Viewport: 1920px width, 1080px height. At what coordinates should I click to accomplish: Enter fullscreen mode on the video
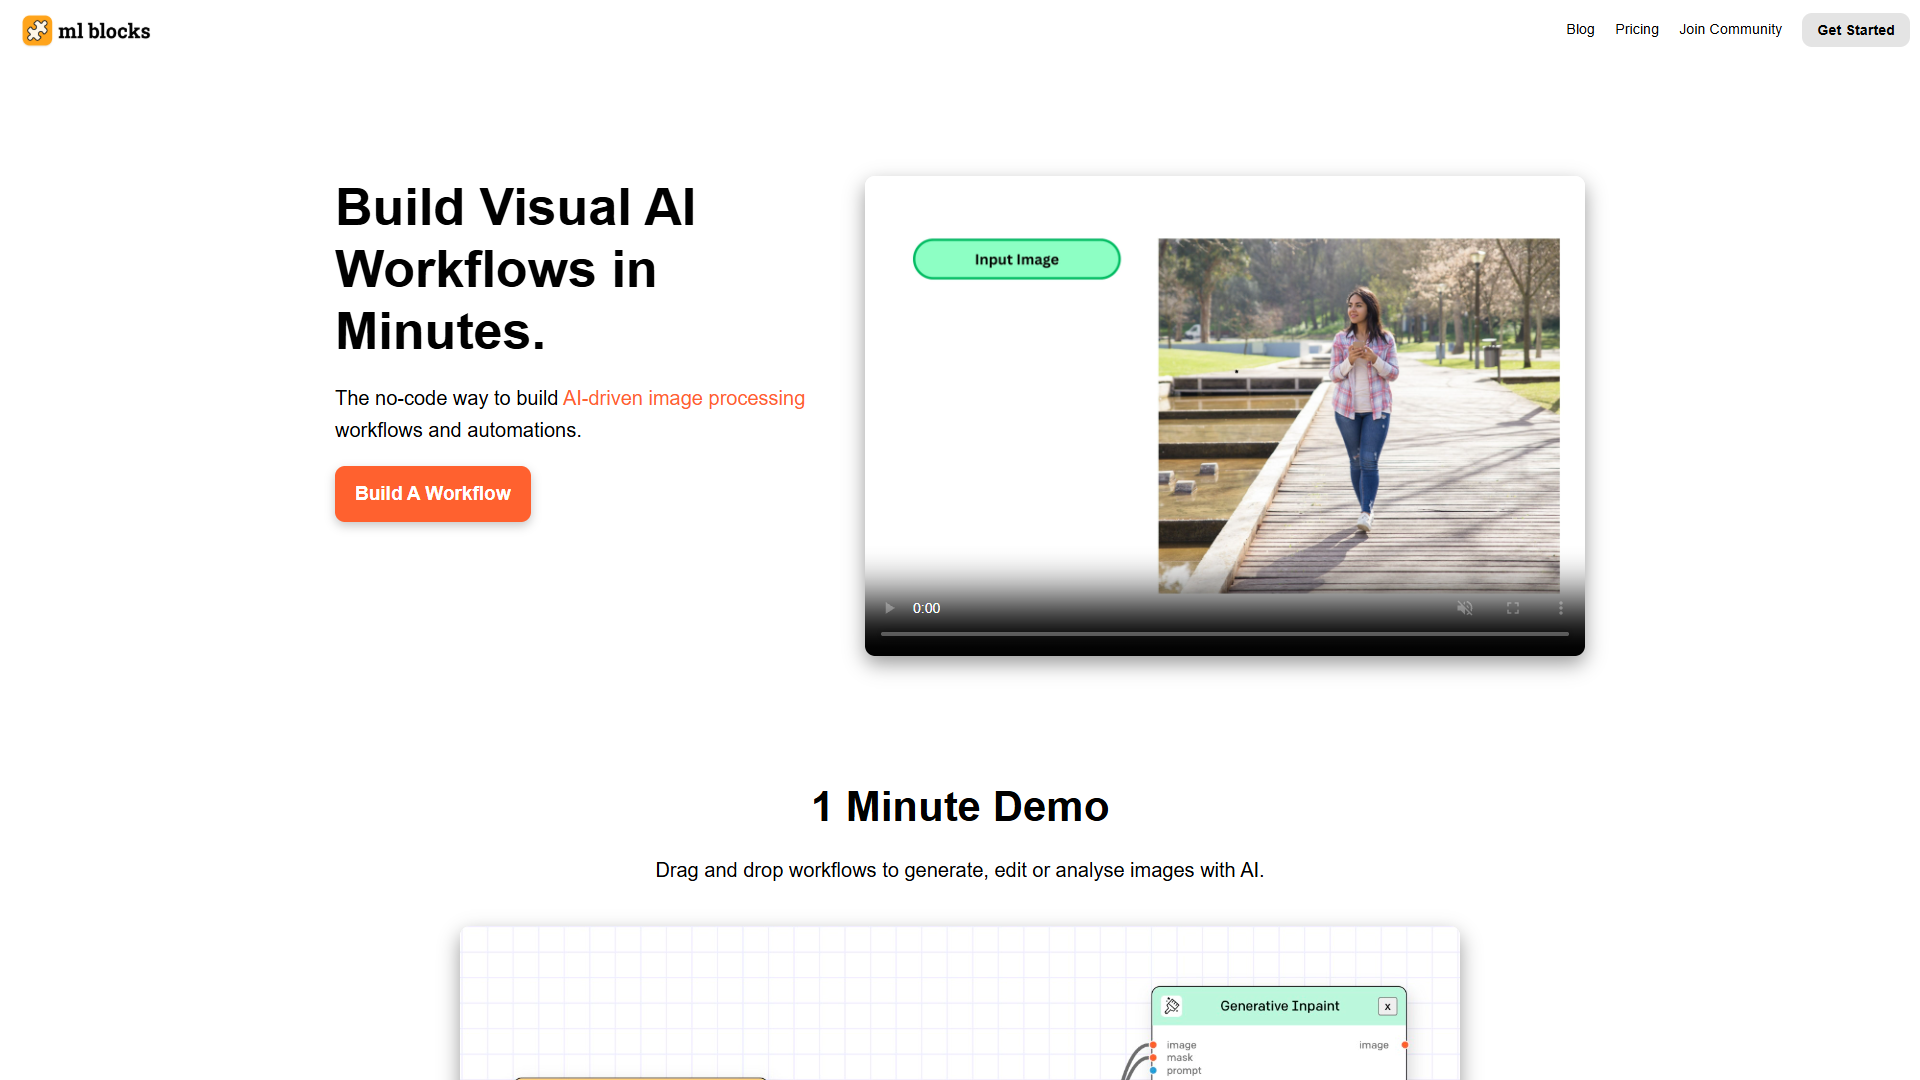tap(1513, 608)
